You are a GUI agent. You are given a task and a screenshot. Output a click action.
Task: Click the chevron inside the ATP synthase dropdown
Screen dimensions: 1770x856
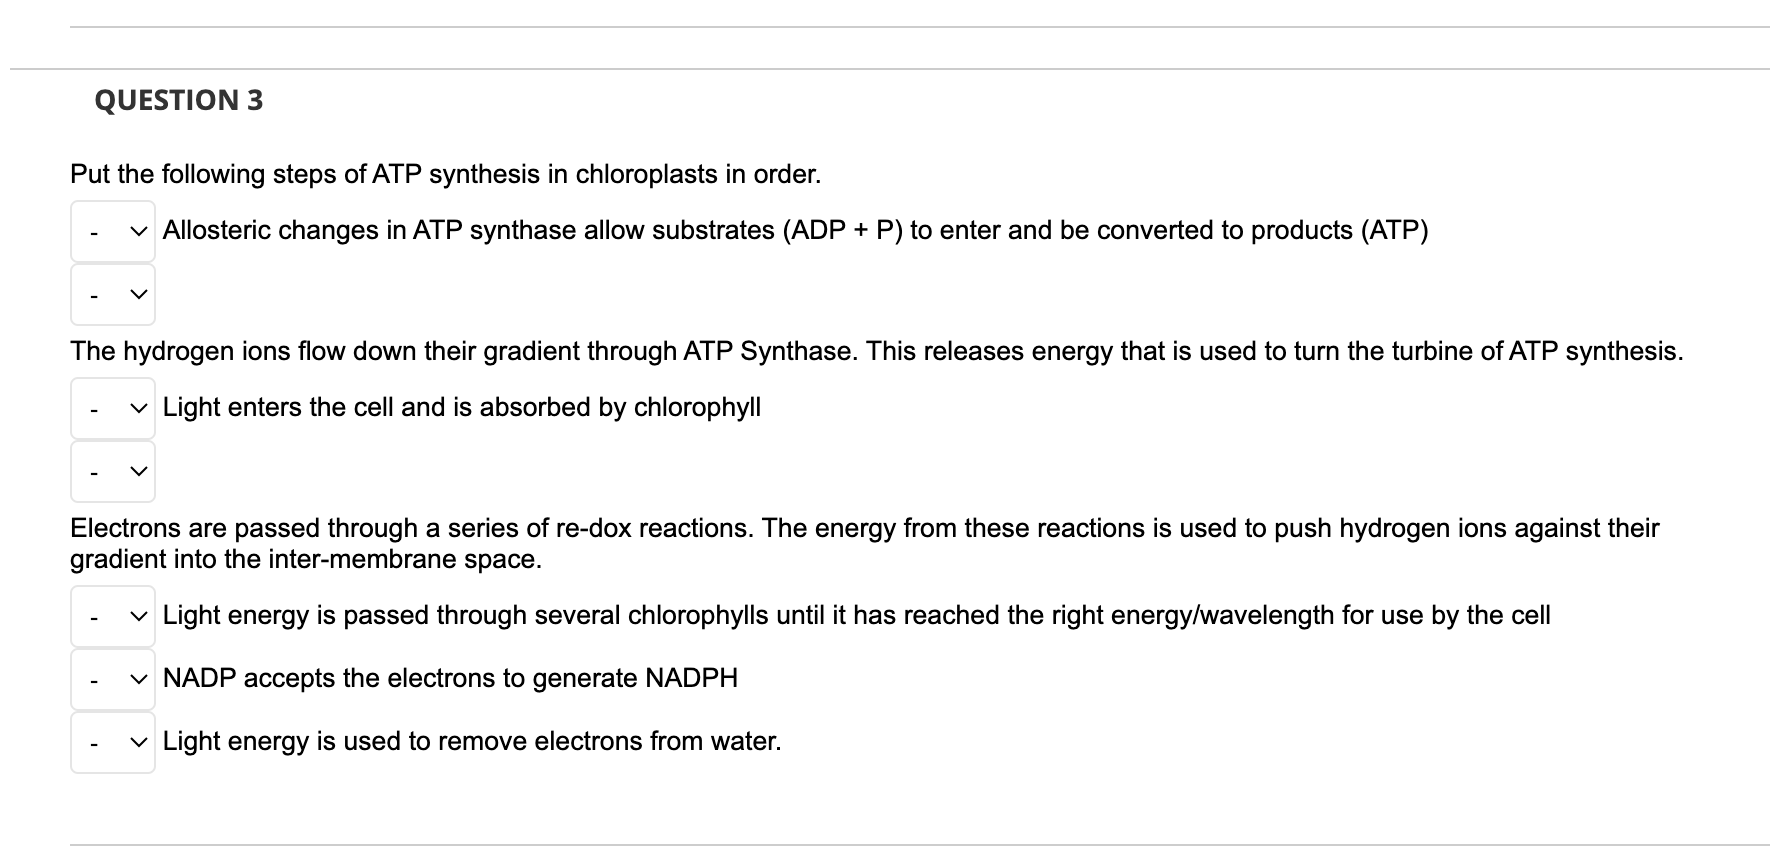138,231
